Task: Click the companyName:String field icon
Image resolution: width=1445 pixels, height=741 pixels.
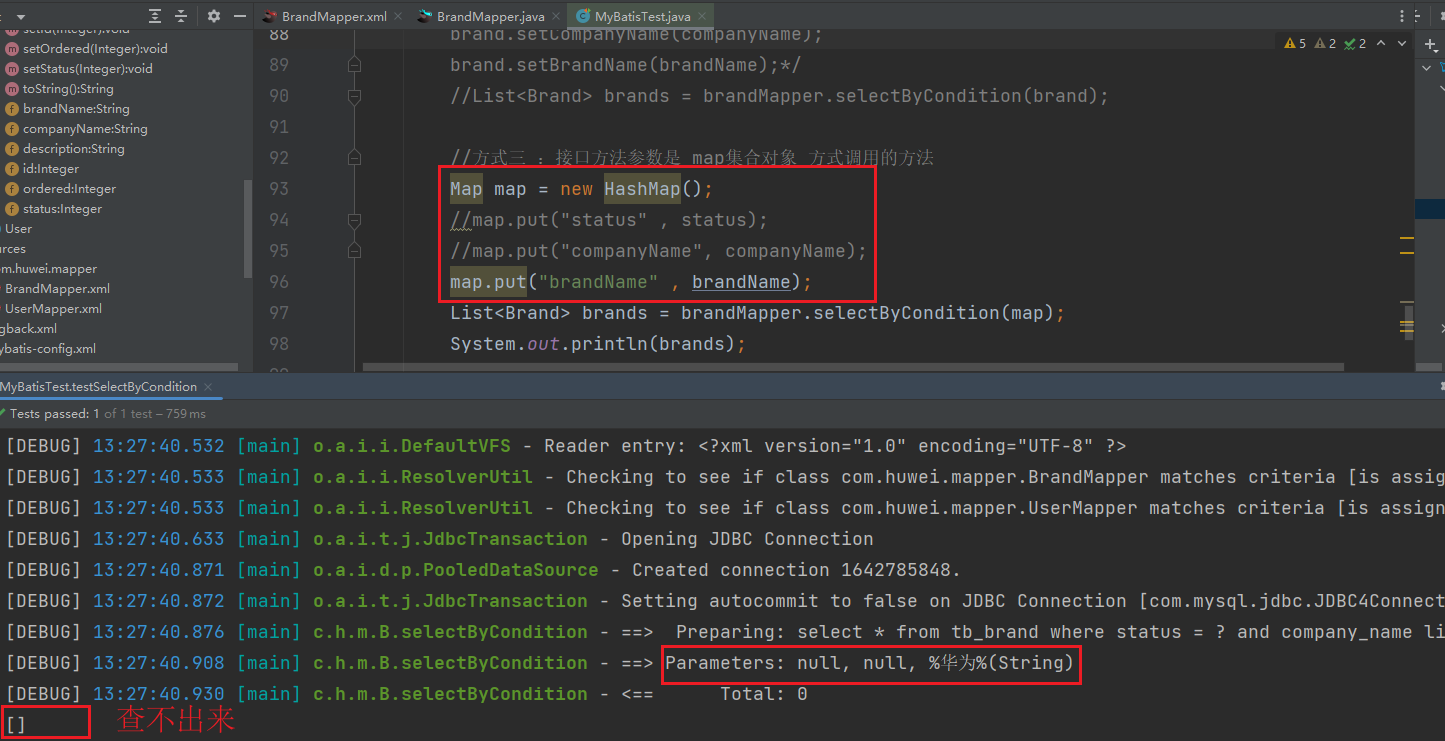Action: (12, 129)
